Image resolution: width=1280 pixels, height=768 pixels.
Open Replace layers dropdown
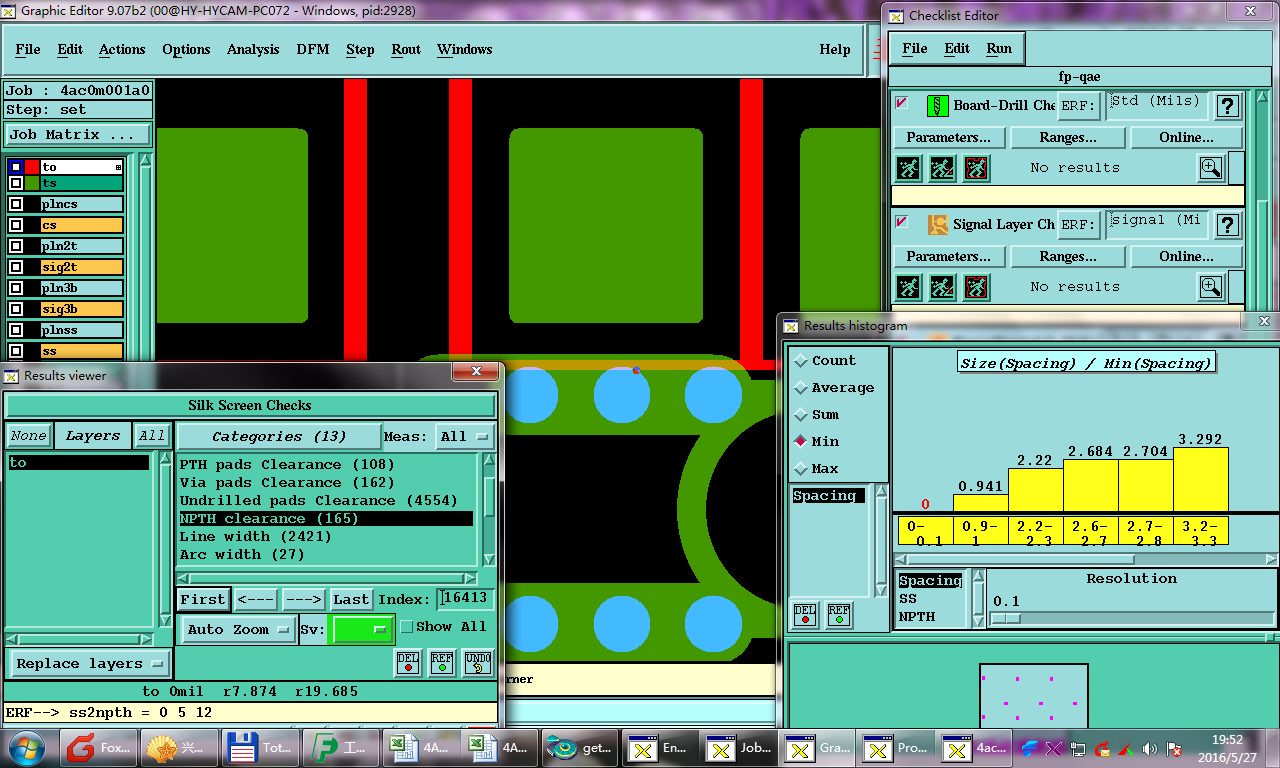click(90, 664)
